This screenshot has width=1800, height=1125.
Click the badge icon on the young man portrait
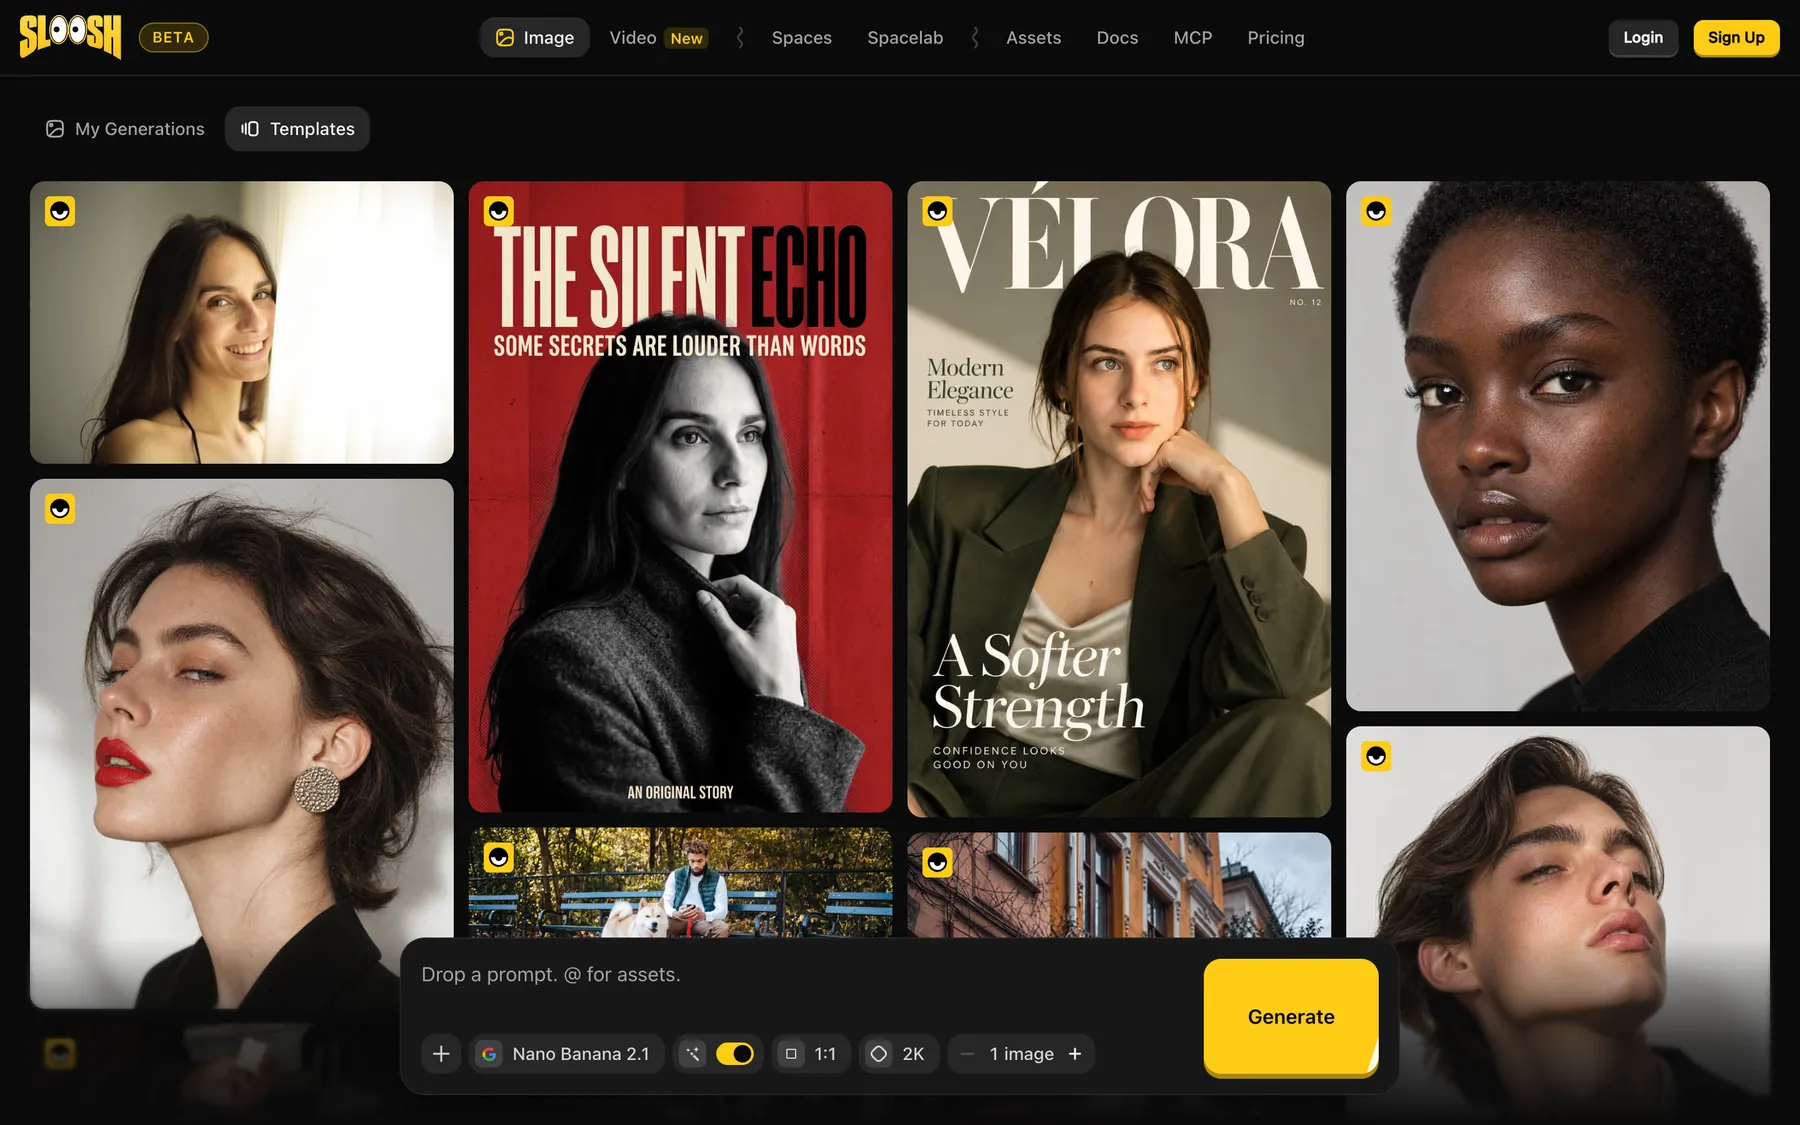1376,756
